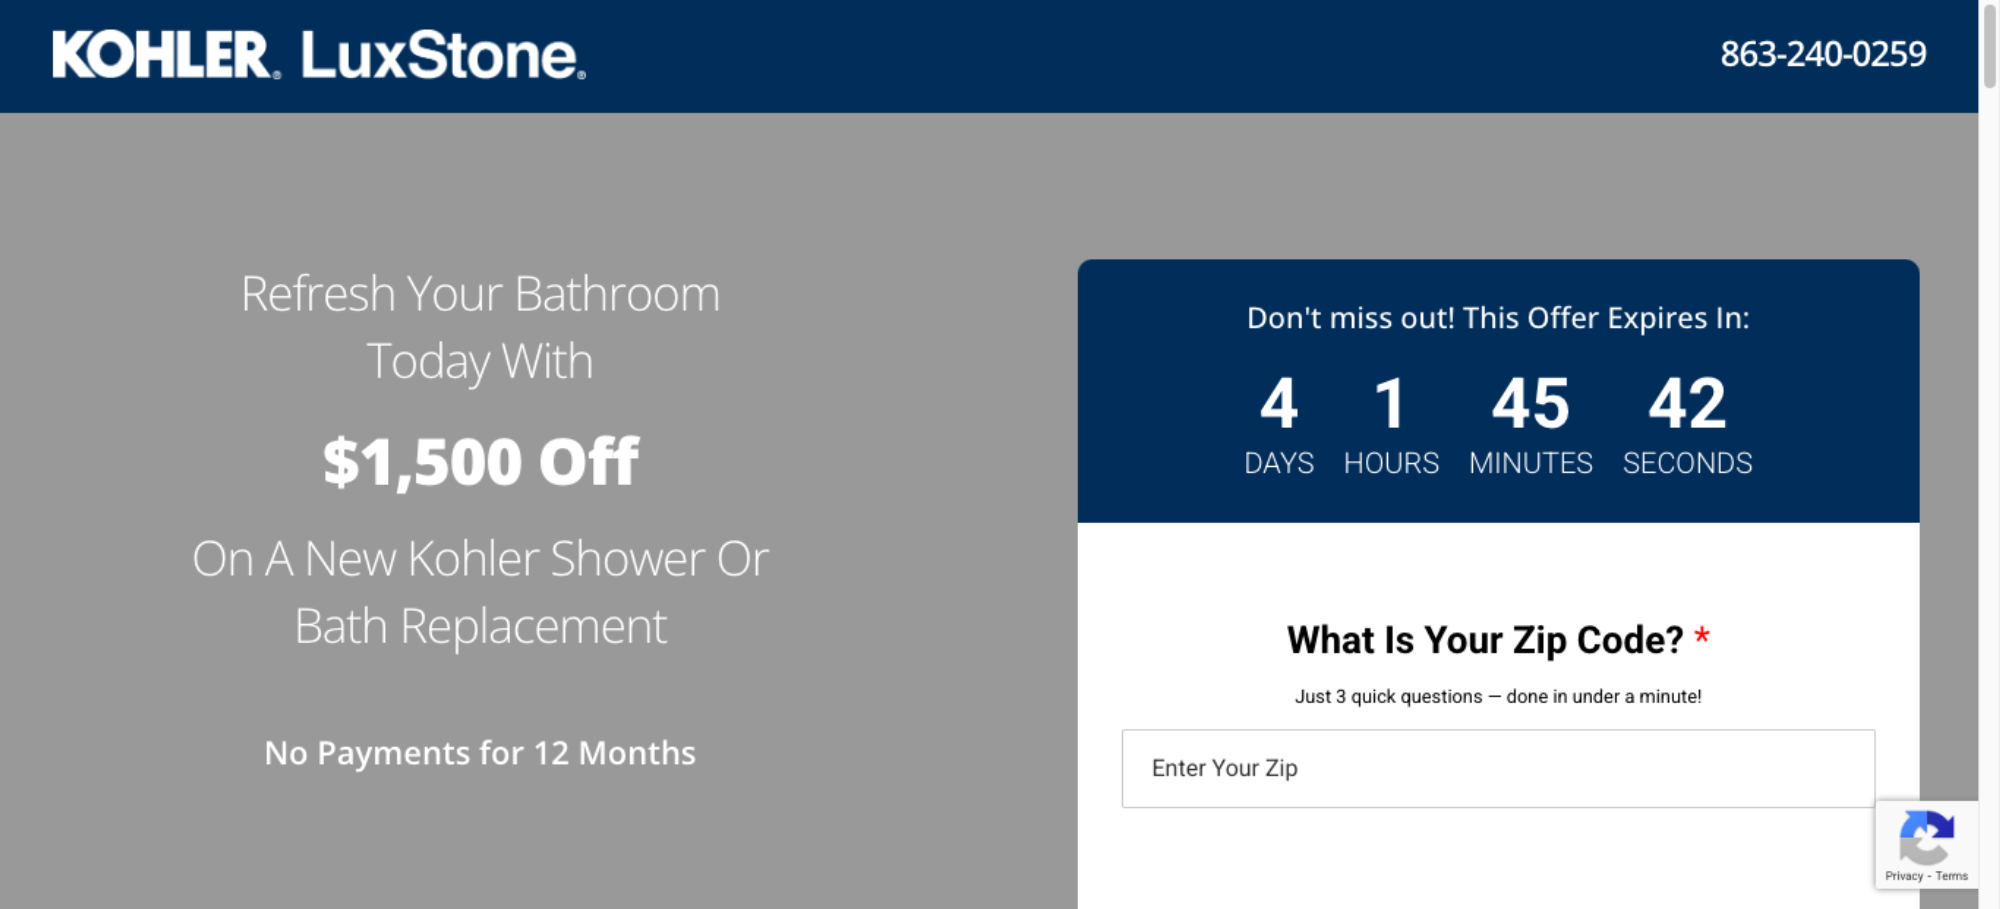Screen dimensions: 2000x909
Task: Click the red required asterisk
Action: point(1701,637)
